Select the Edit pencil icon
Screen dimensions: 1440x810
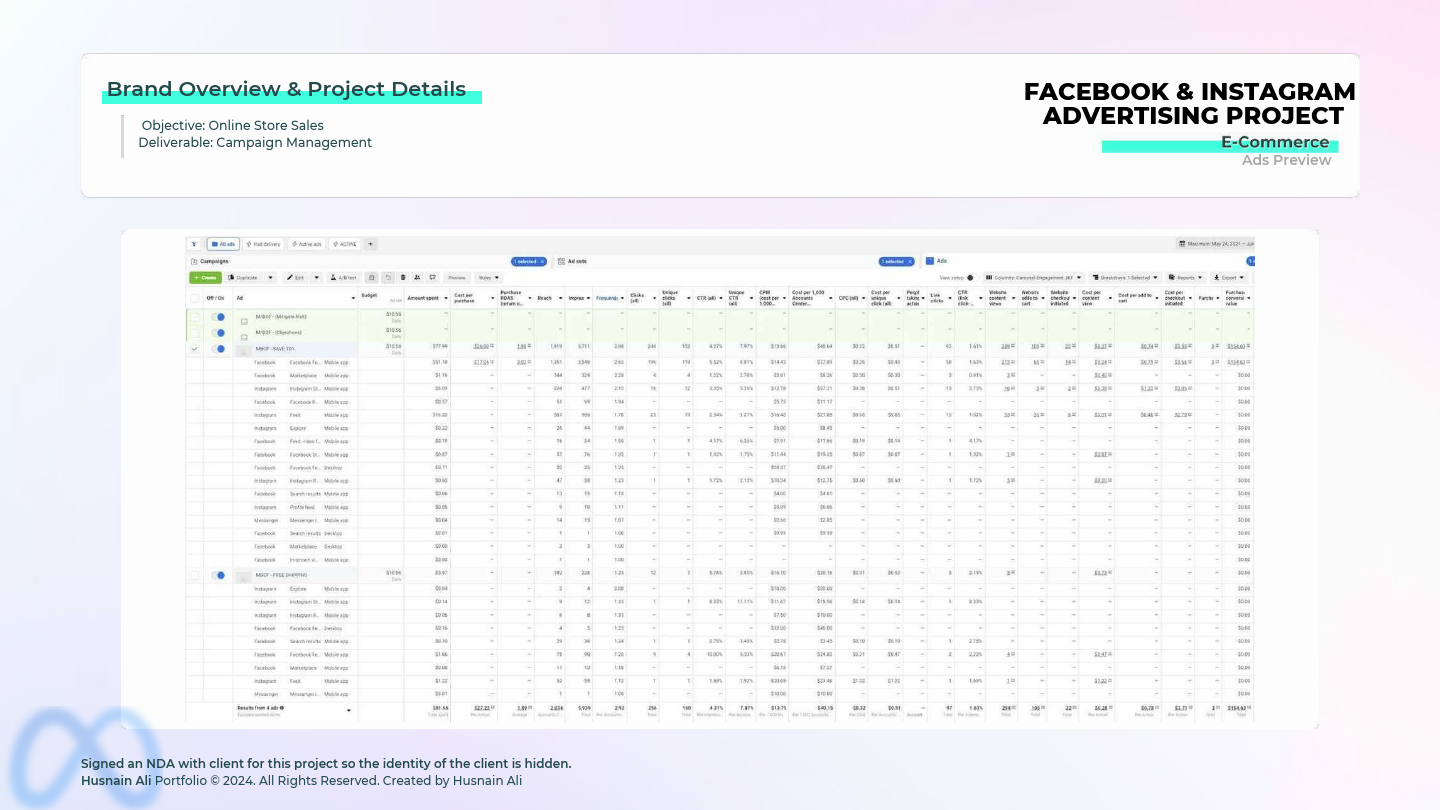point(292,278)
